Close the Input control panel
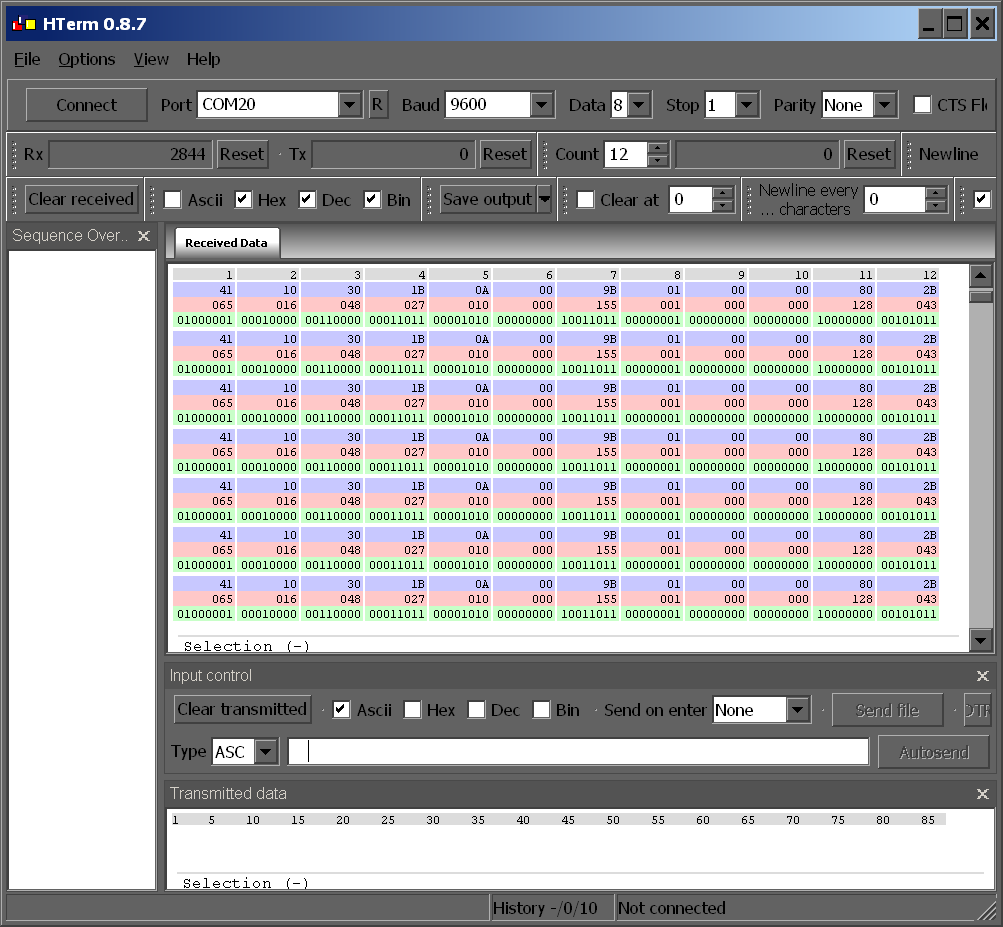Screen dimensions: 1003x927 pyautogui.click(x=983, y=676)
